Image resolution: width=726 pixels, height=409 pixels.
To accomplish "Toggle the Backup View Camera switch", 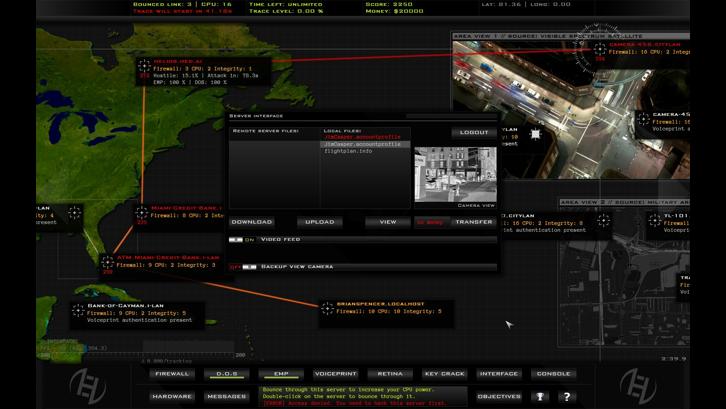I will [x=249, y=267].
